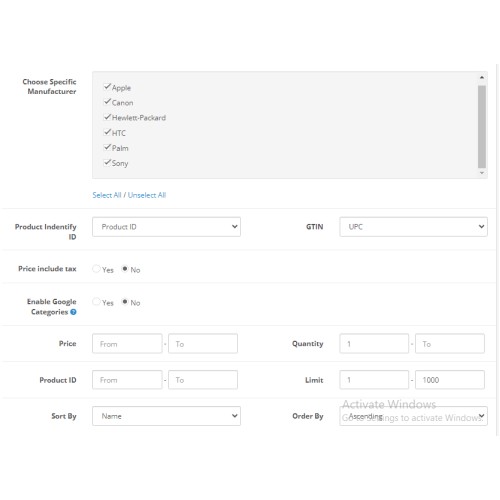Click the Price From input field

coord(127,344)
